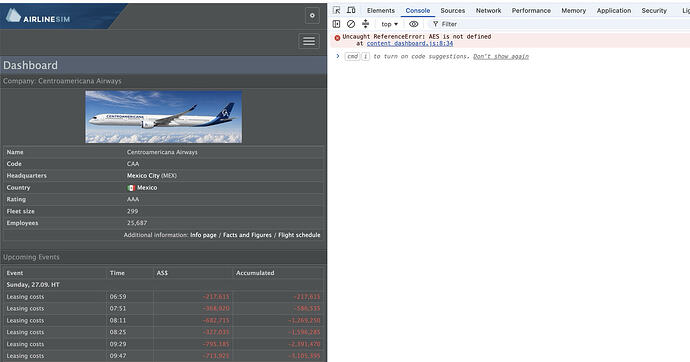Viewport: 690px width, 362px height.
Task: Toggle the device toolbar icon
Action: pos(351,10)
